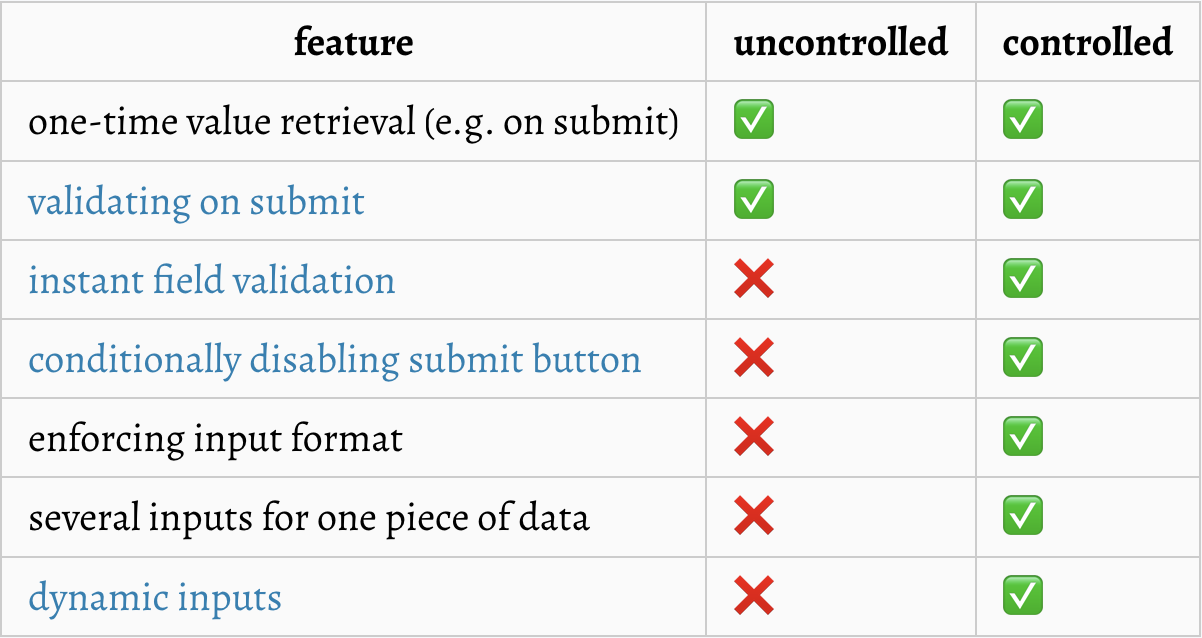The image size is (1202, 638).
Task: Click the controlled checkmark for conditionally disabling submit
Action: coord(1022,358)
